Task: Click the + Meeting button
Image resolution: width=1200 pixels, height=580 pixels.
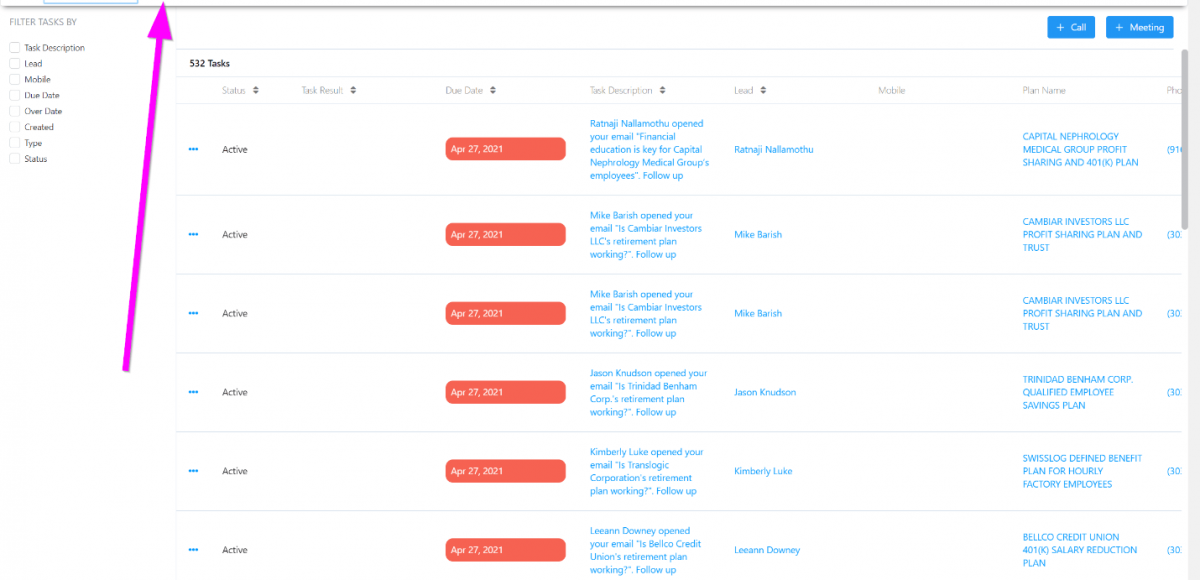Action: (1139, 27)
